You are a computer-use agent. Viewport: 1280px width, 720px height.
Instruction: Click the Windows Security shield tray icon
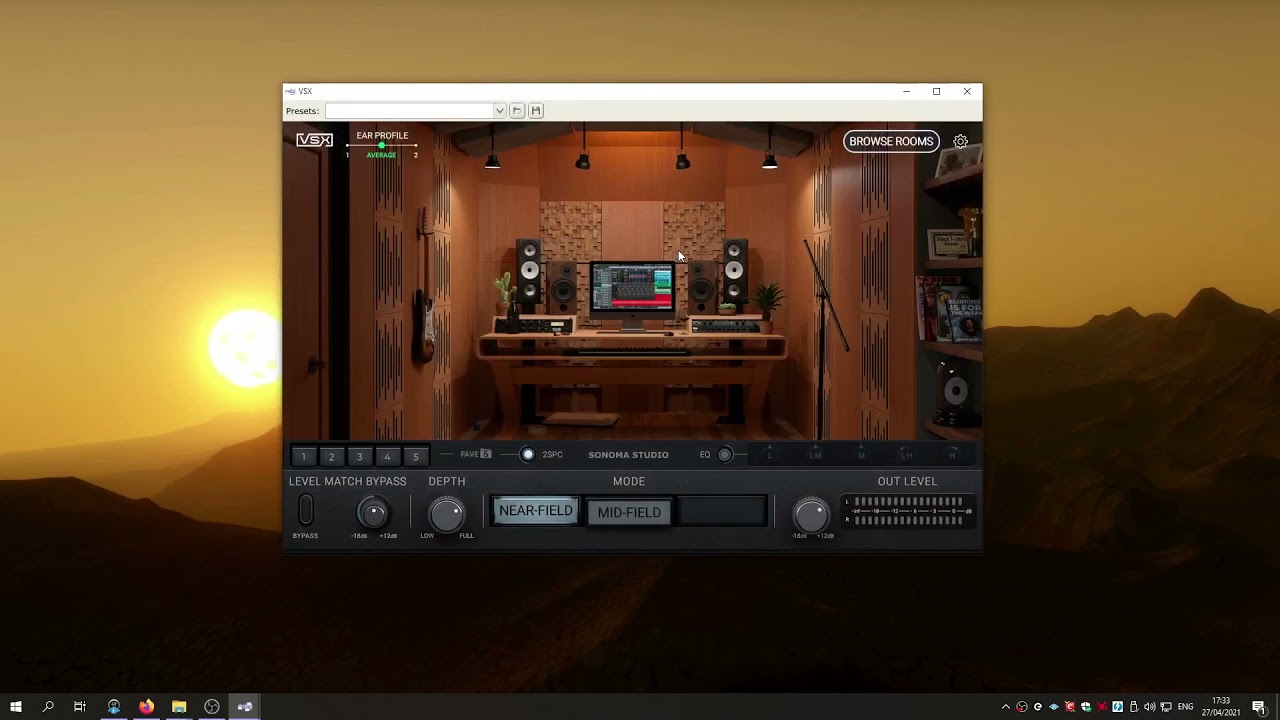[1086, 707]
